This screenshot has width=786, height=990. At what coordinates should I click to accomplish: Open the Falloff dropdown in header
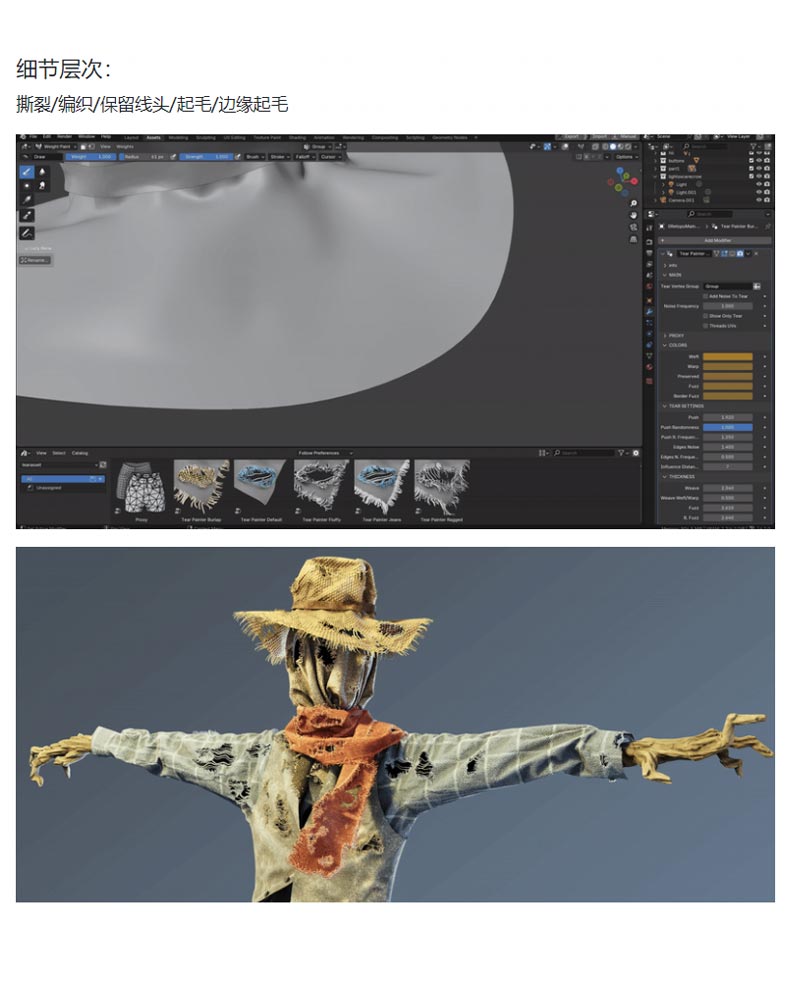[x=302, y=157]
